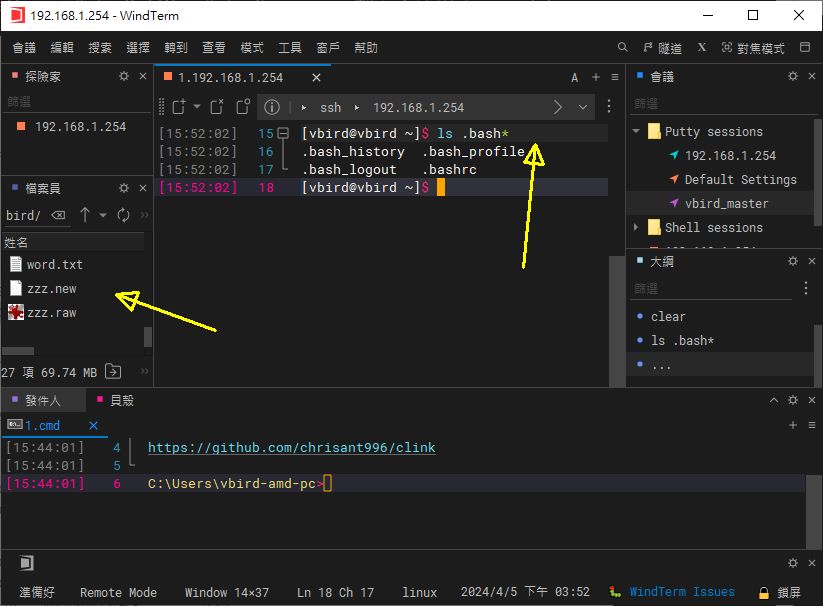This screenshot has width=823, height=606.
Task: Expand the Shell sessions tree node
Action: [x=636, y=227]
